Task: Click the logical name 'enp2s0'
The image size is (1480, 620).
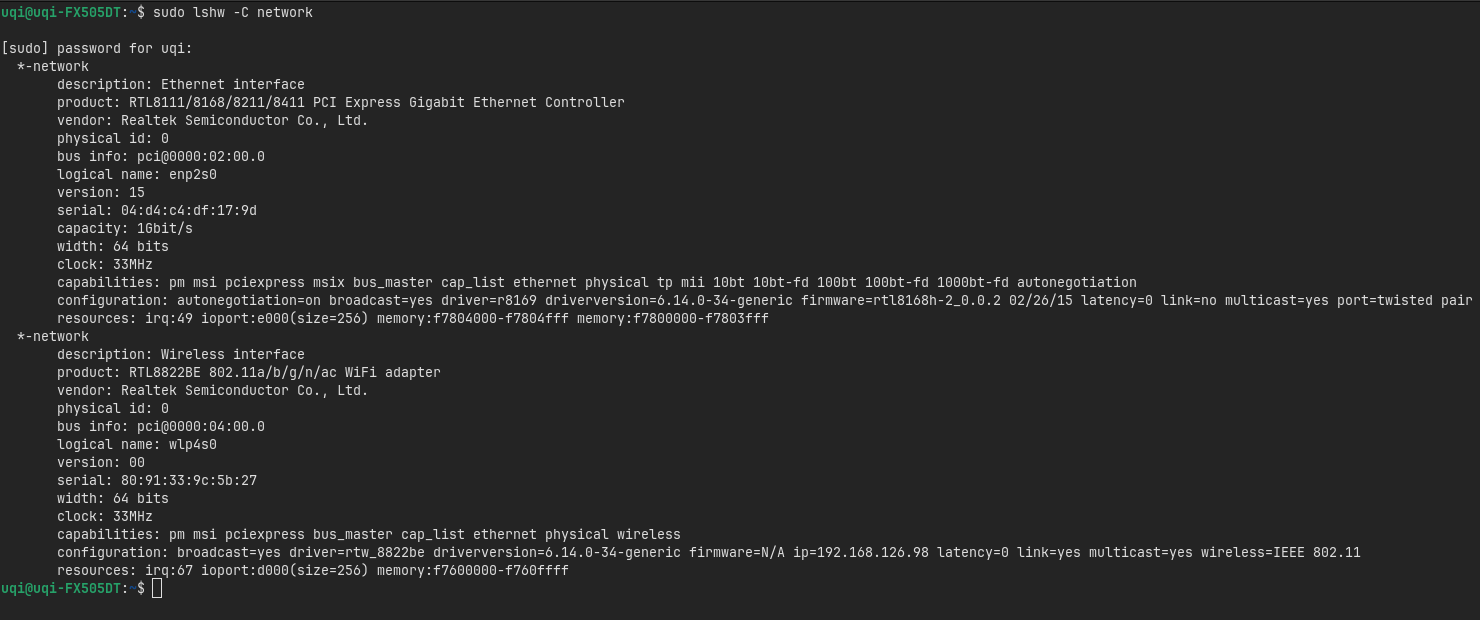Action: [x=192, y=174]
